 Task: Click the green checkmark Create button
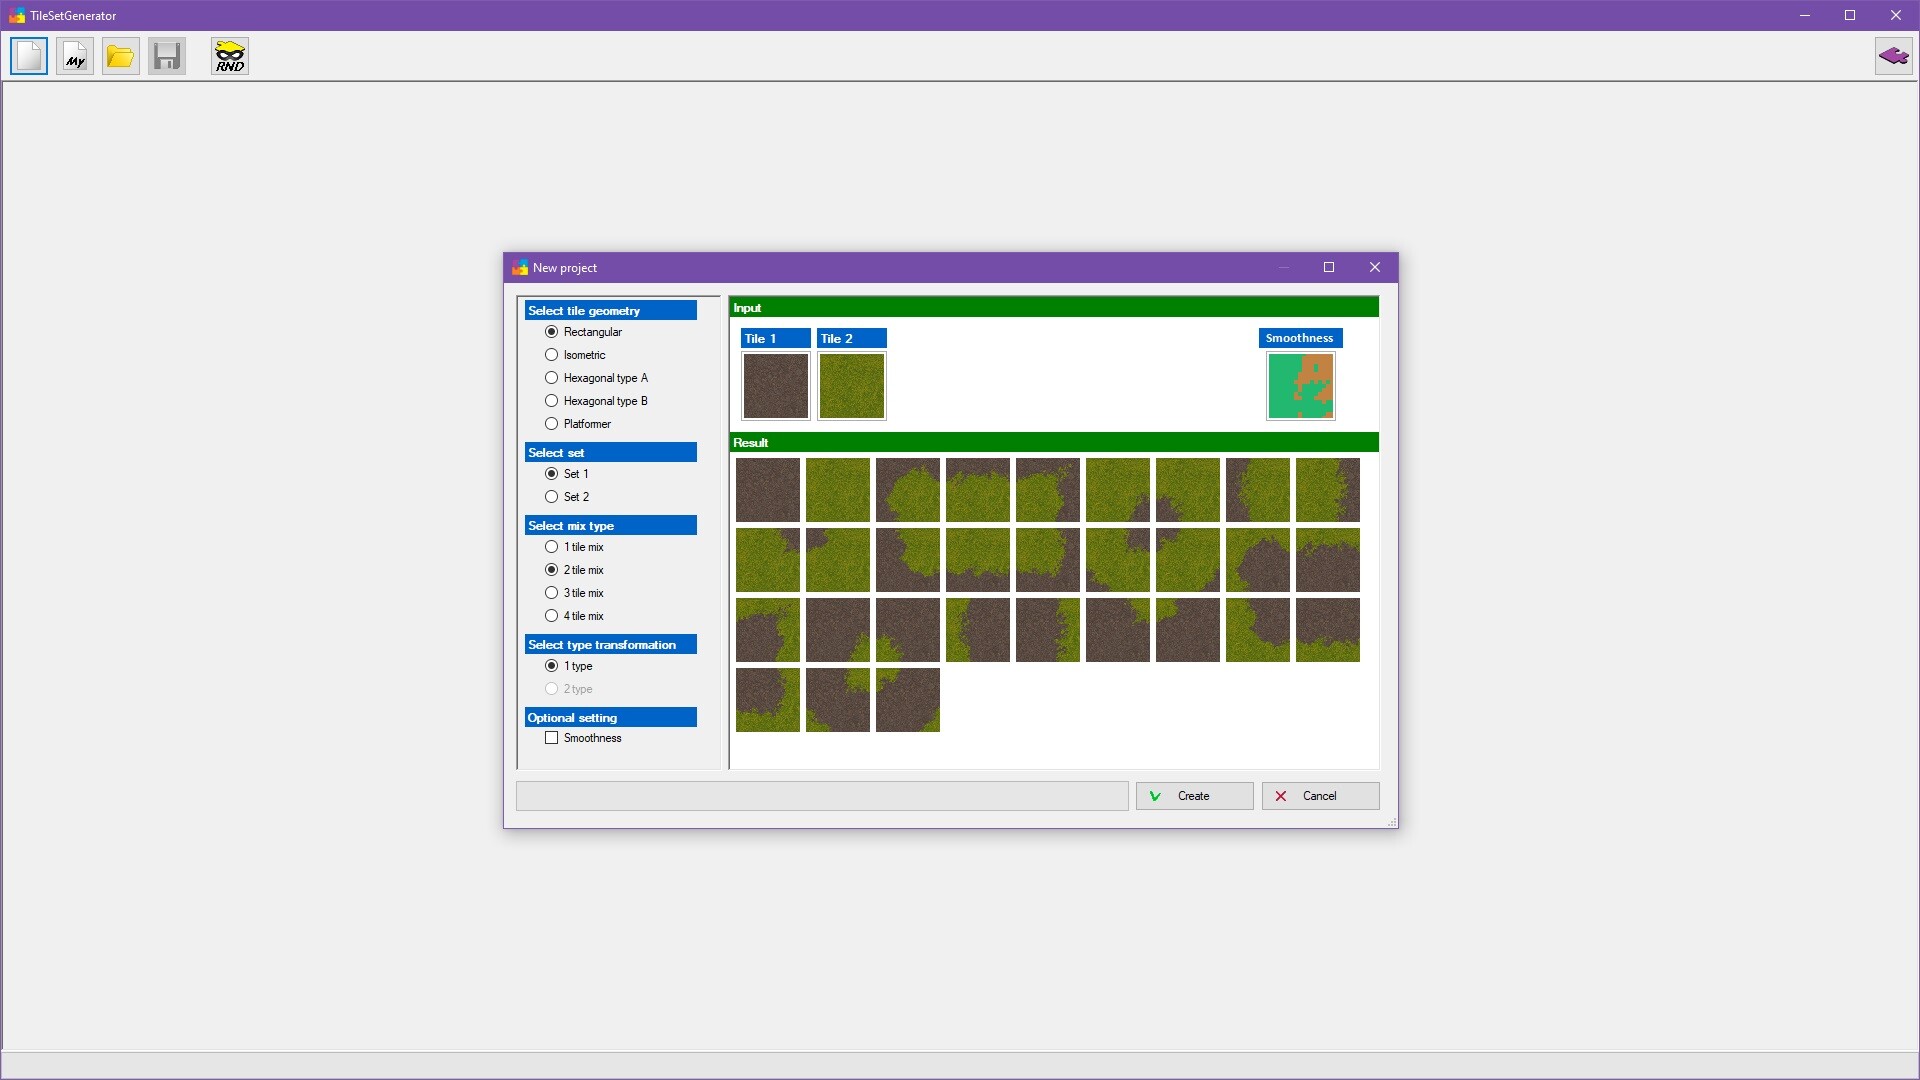pos(1194,796)
